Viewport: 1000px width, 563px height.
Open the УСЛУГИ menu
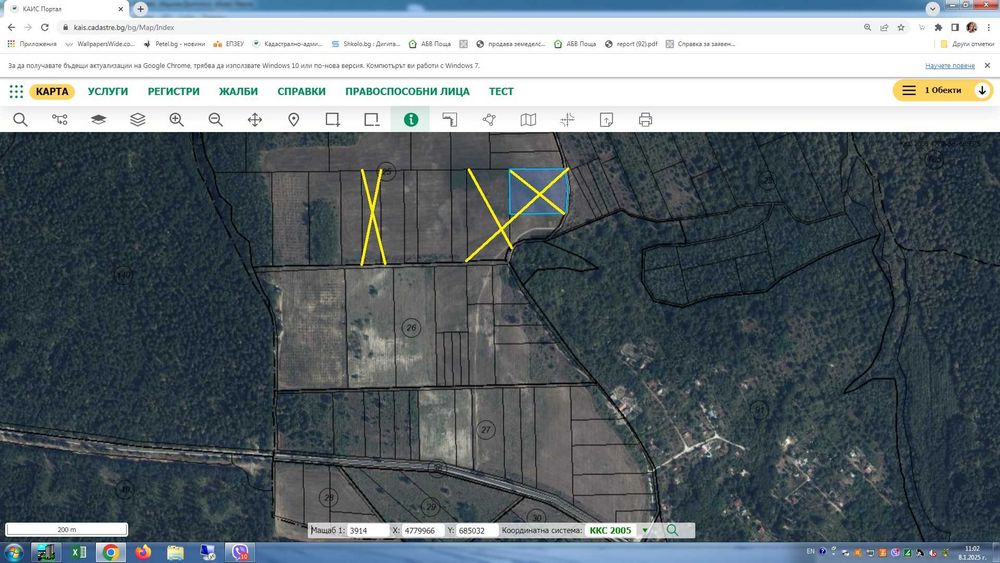(x=108, y=91)
